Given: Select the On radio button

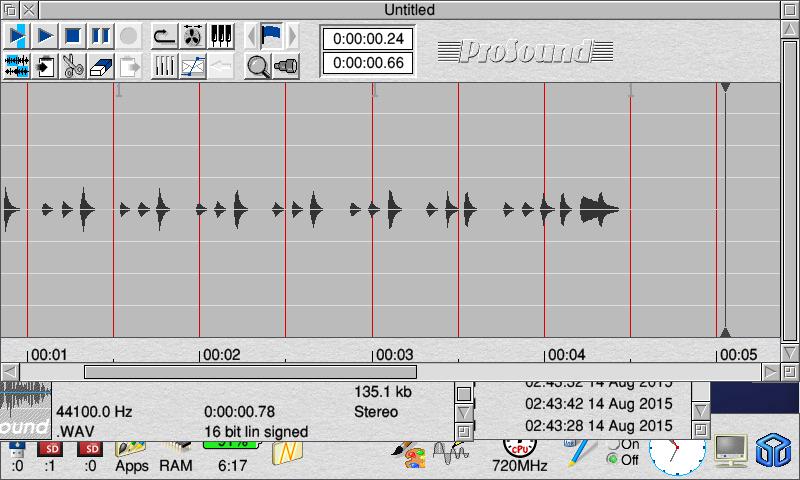Looking at the screenshot, I should [x=612, y=444].
